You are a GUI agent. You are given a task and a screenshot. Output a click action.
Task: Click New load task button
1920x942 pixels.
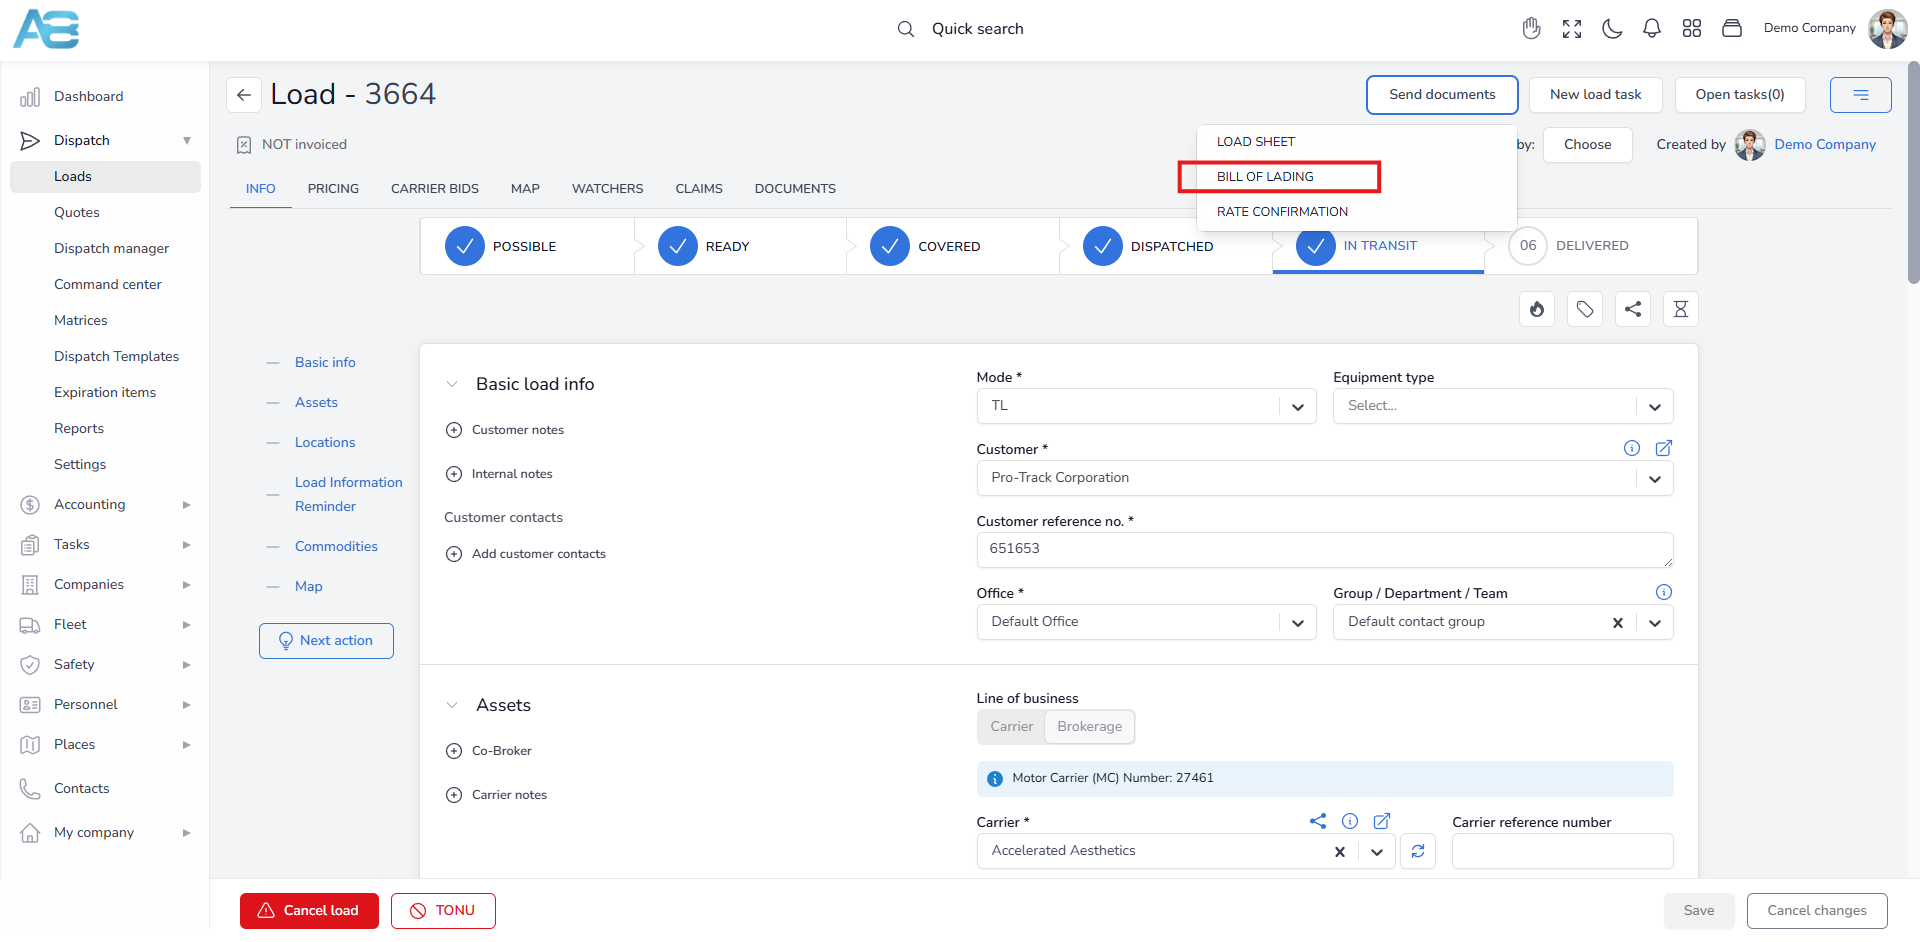(x=1595, y=95)
